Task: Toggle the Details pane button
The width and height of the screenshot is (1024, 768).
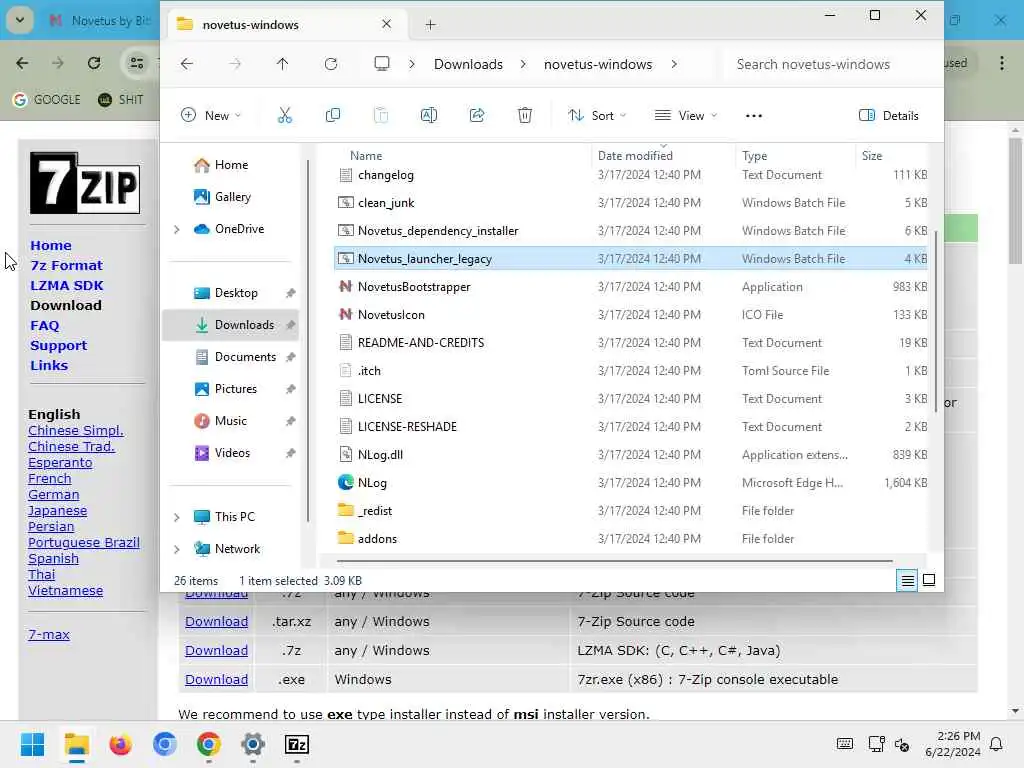Action: [x=888, y=116]
